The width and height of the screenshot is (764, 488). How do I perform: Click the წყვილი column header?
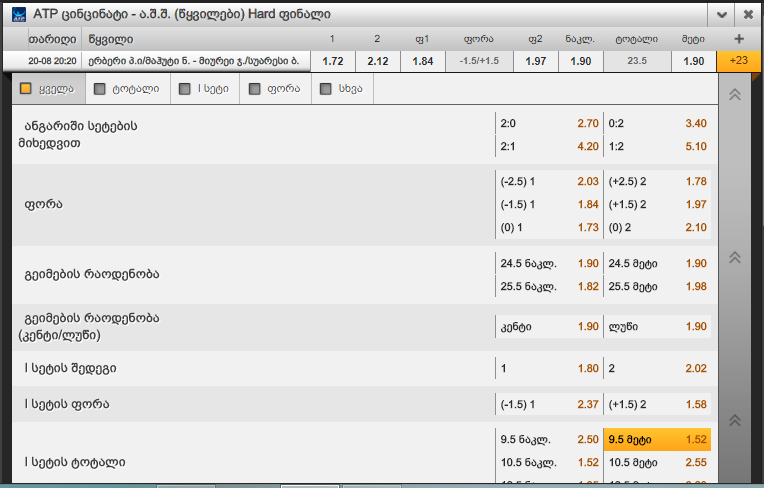point(111,39)
